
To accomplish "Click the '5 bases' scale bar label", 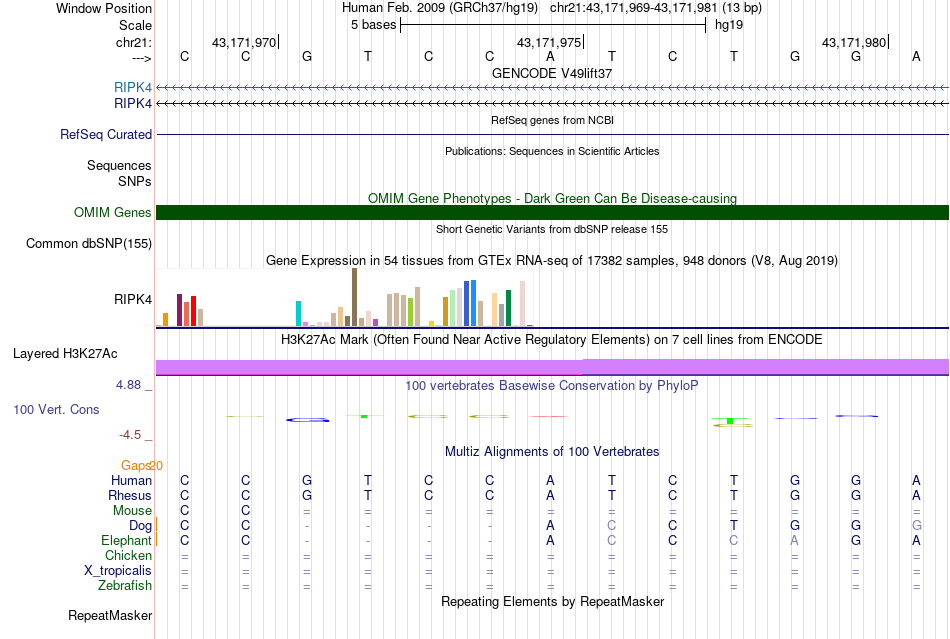I will click(373, 25).
